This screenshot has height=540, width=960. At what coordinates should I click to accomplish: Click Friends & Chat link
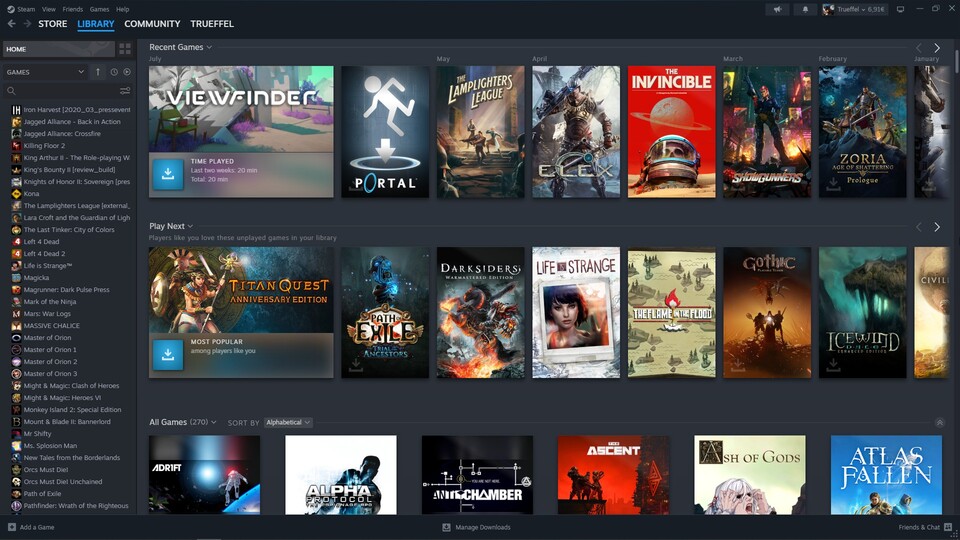click(x=919, y=527)
